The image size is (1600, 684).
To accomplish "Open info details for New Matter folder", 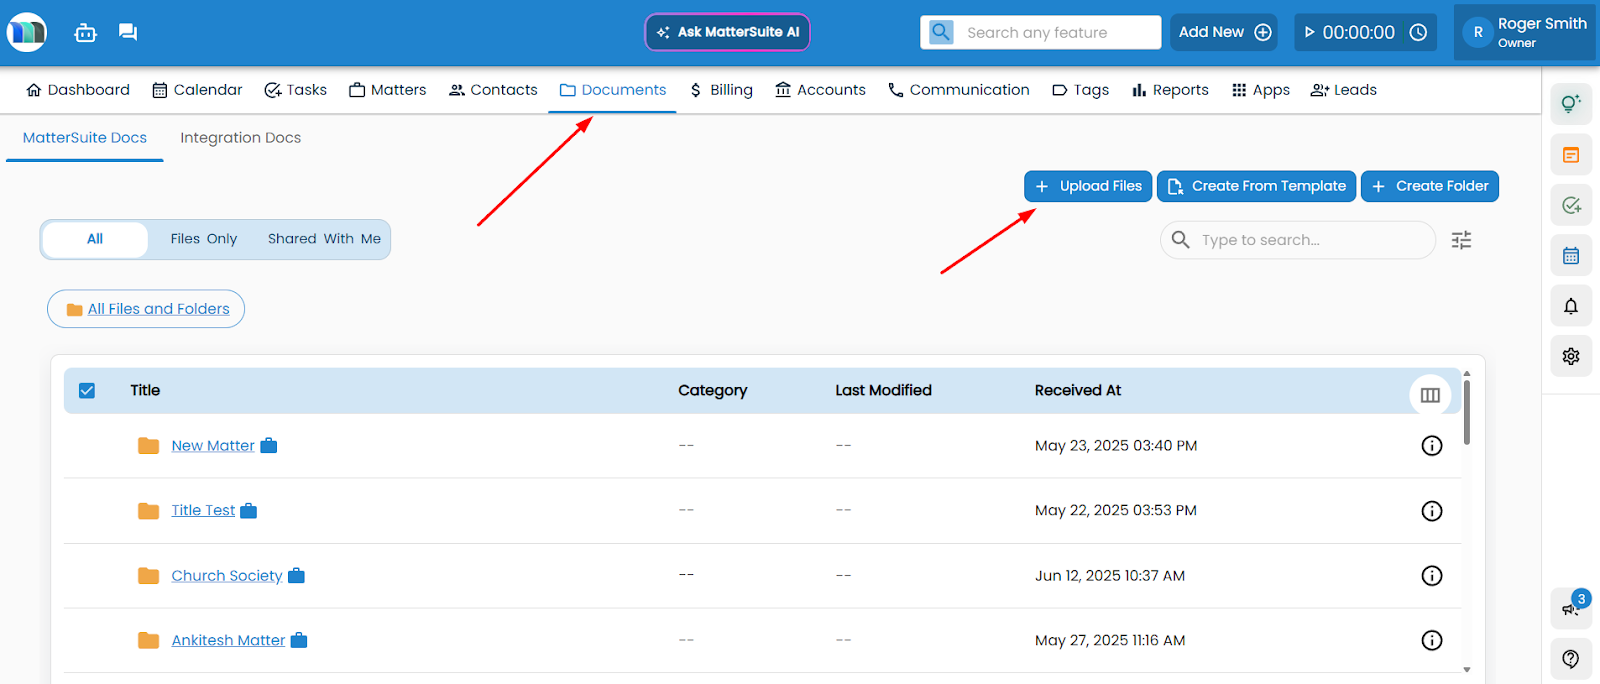I will pyautogui.click(x=1431, y=446).
